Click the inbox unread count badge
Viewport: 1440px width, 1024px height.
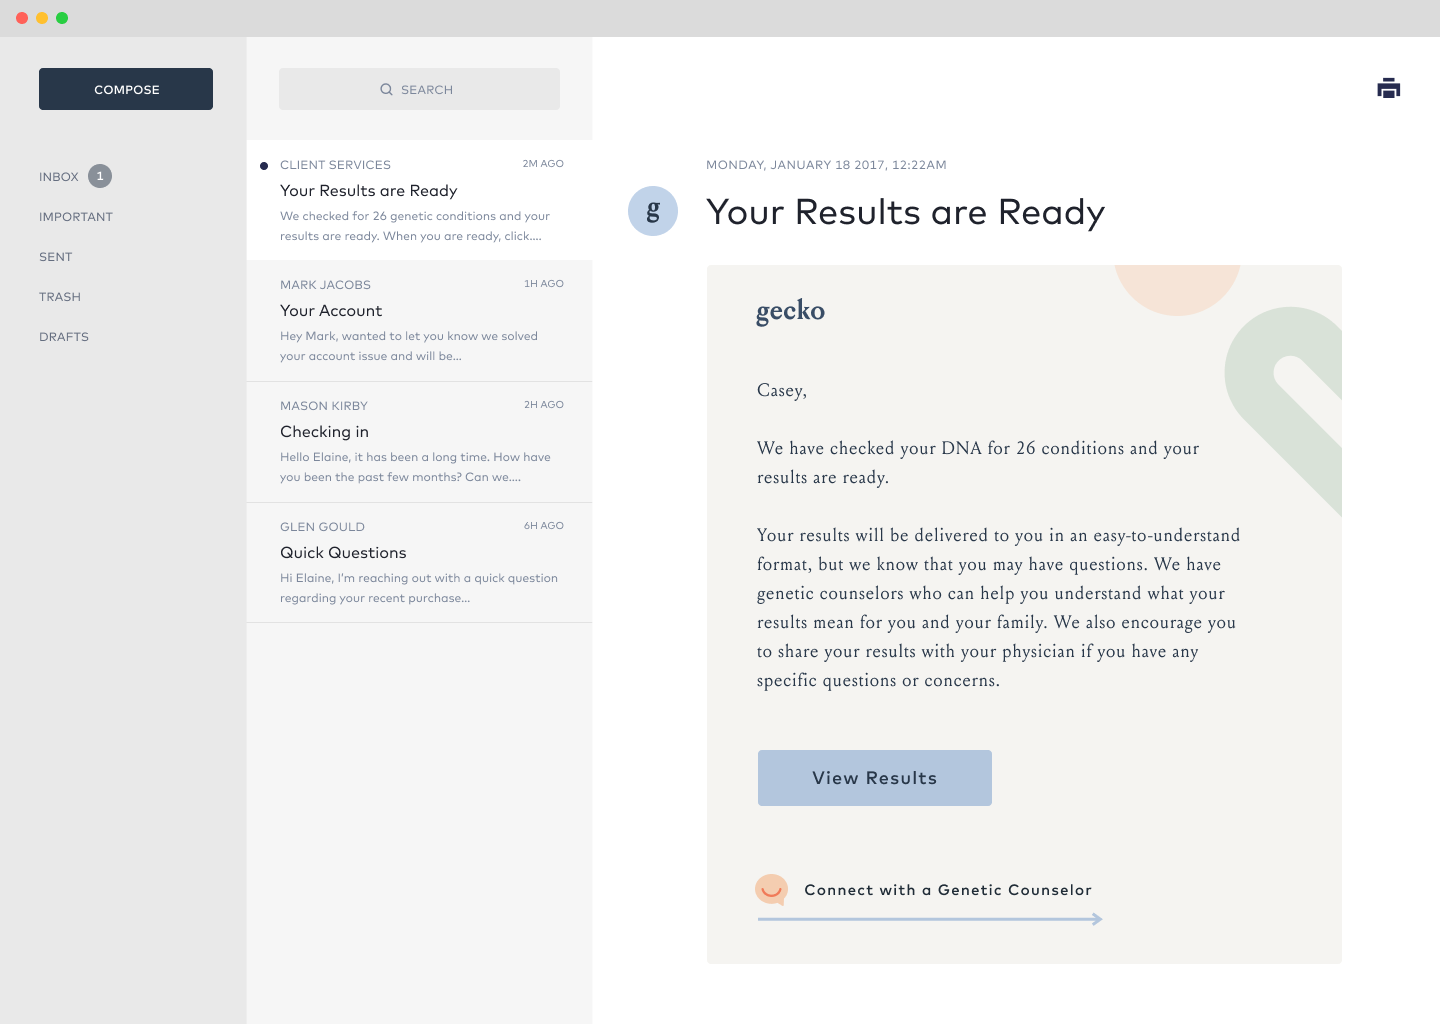click(100, 176)
